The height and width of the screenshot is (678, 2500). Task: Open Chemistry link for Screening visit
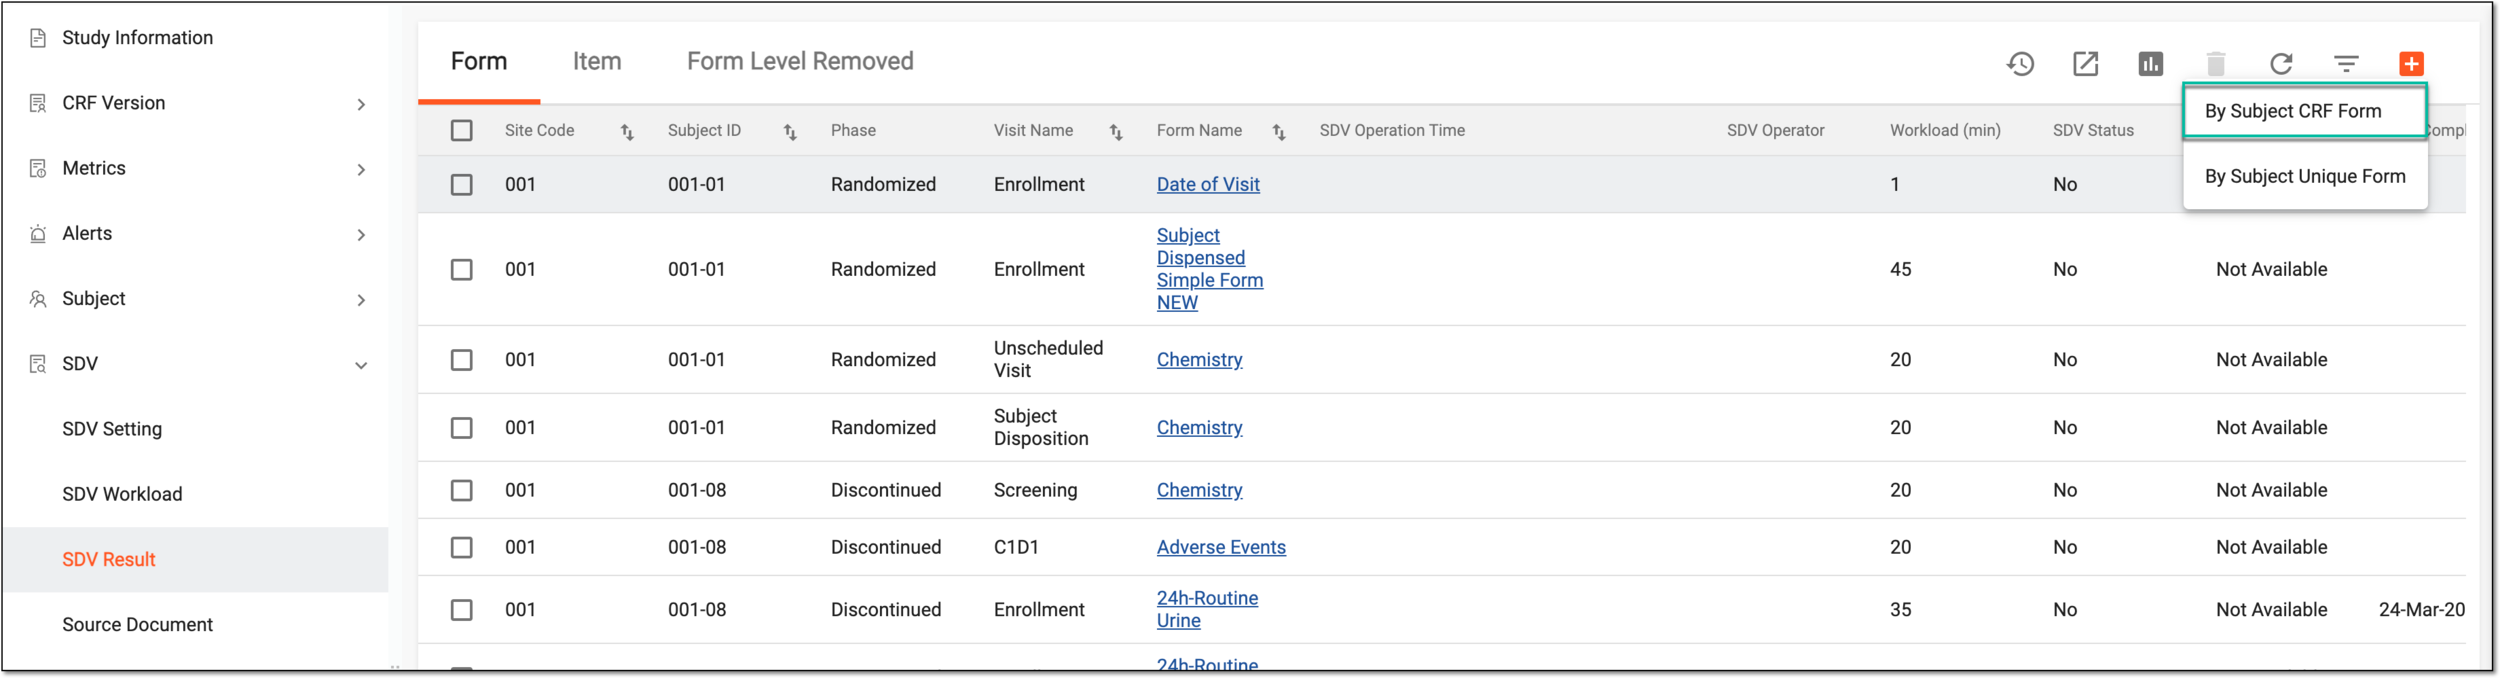[x=1199, y=491]
